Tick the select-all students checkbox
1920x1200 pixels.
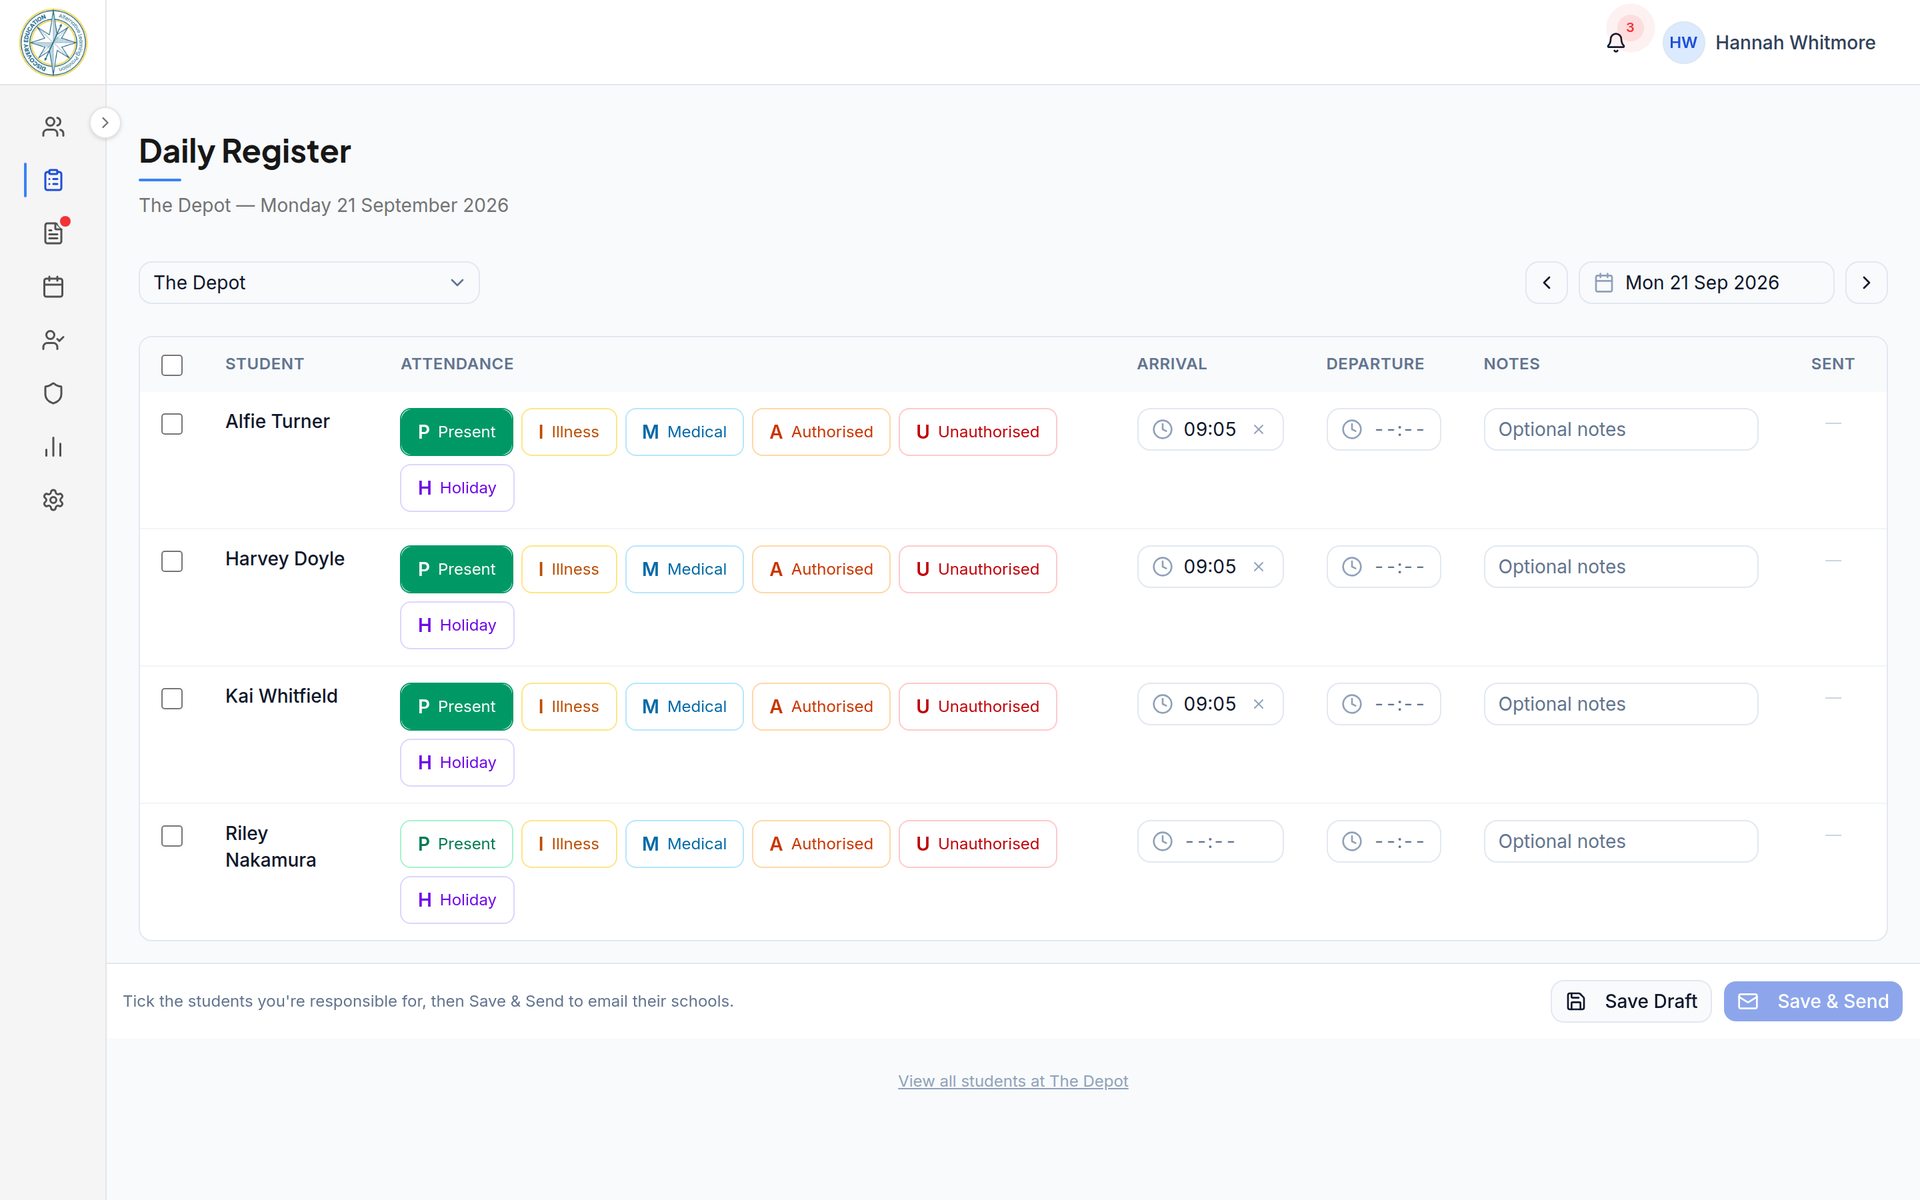click(x=172, y=365)
